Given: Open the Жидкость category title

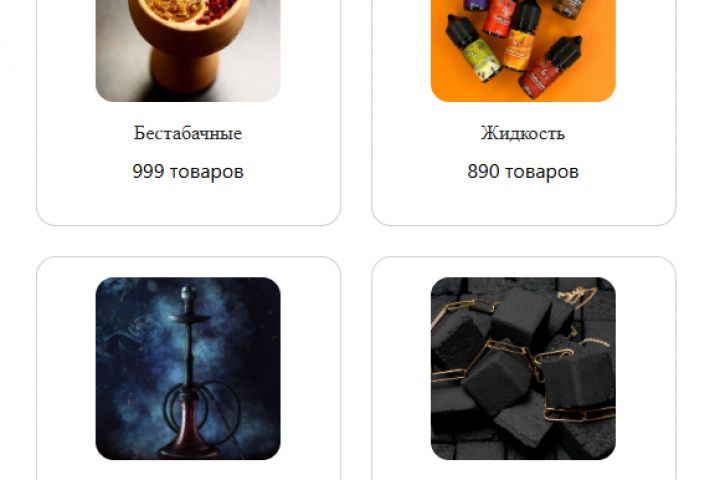Looking at the screenshot, I should [523, 133].
